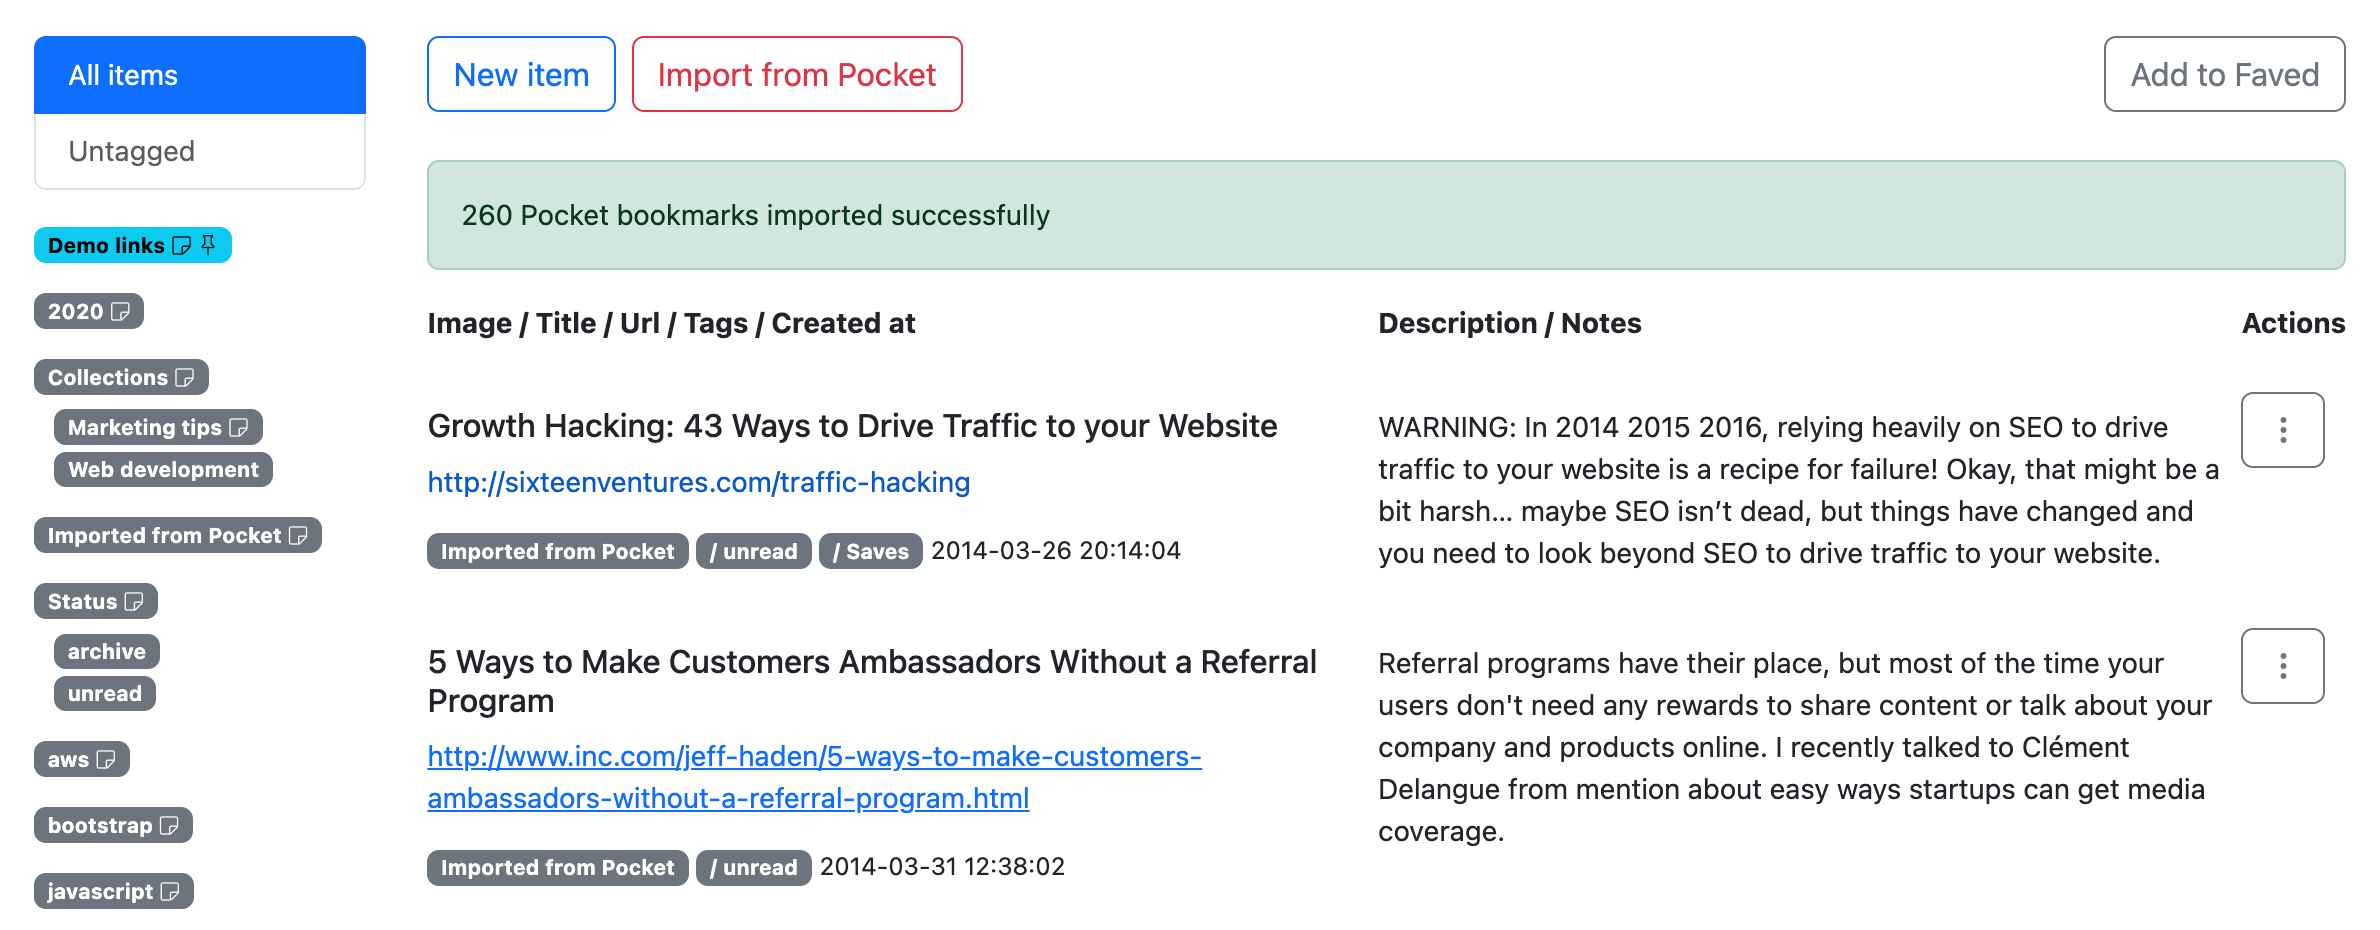Click the New item button
Screen dimensions: 2380x930
(x=521, y=75)
